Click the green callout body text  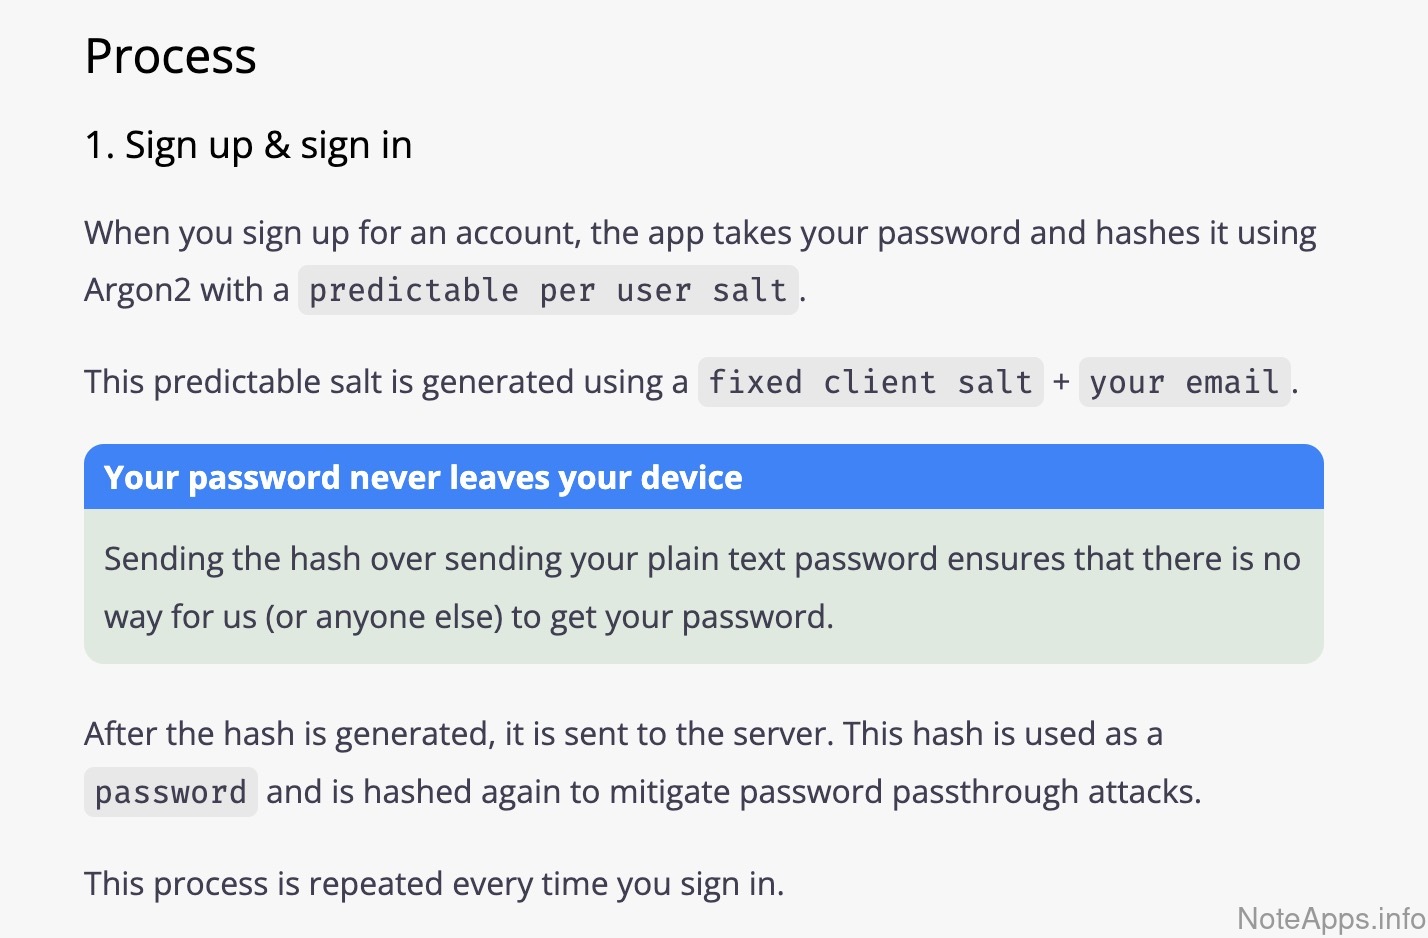coord(702,587)
